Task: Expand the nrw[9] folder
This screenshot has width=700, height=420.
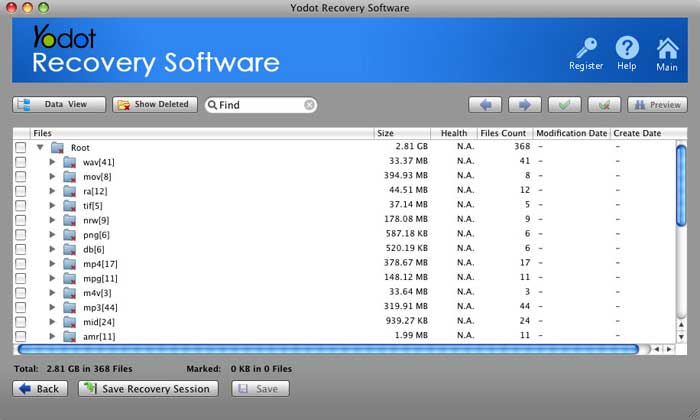Action: tap(52, 220)
